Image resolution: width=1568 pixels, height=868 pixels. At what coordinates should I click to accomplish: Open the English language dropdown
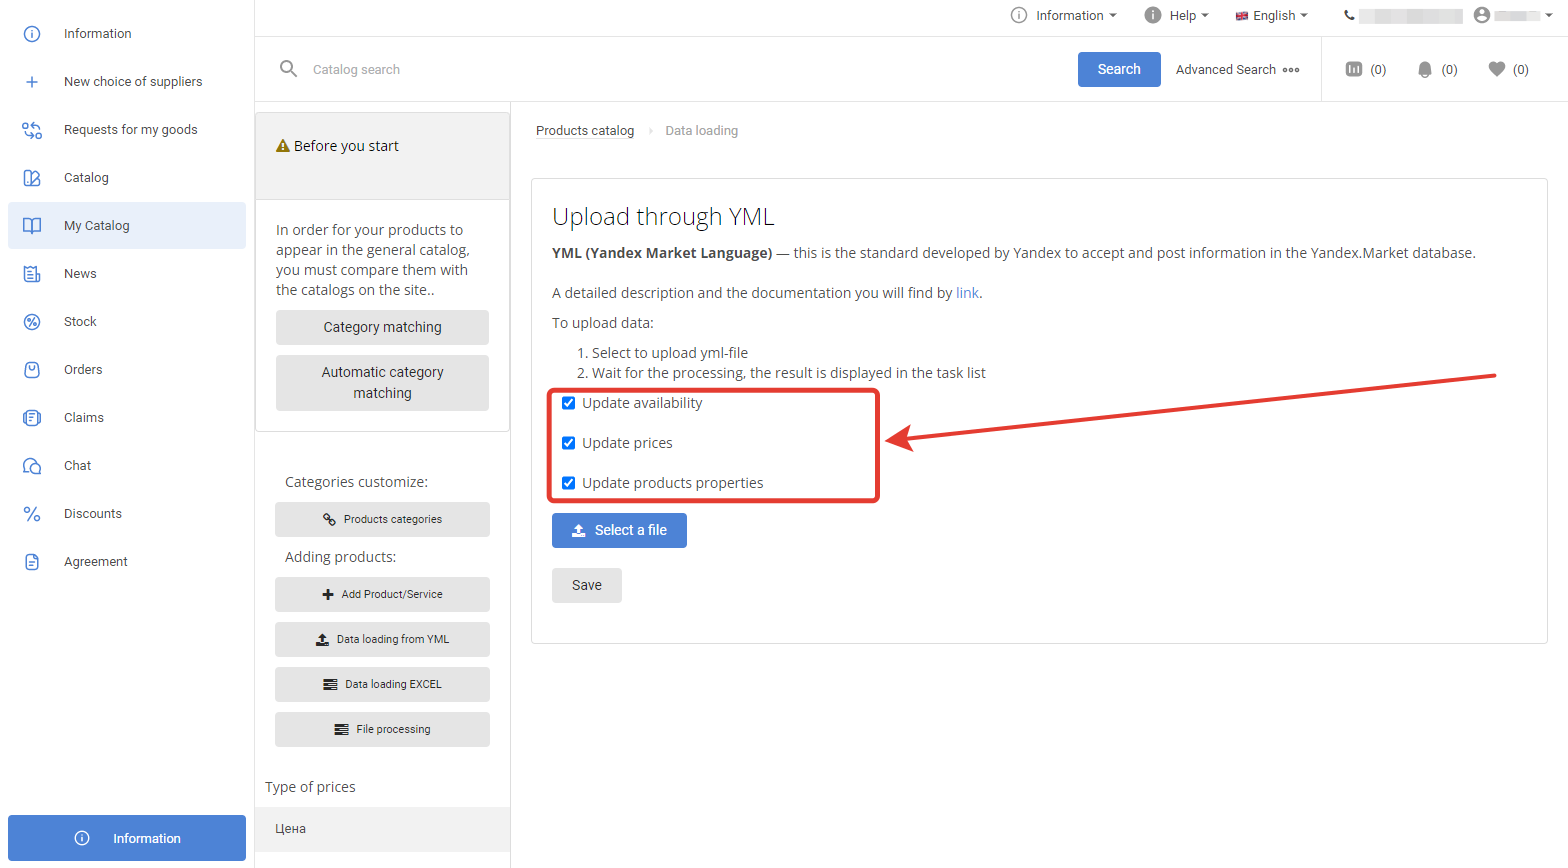(1272, 15)
